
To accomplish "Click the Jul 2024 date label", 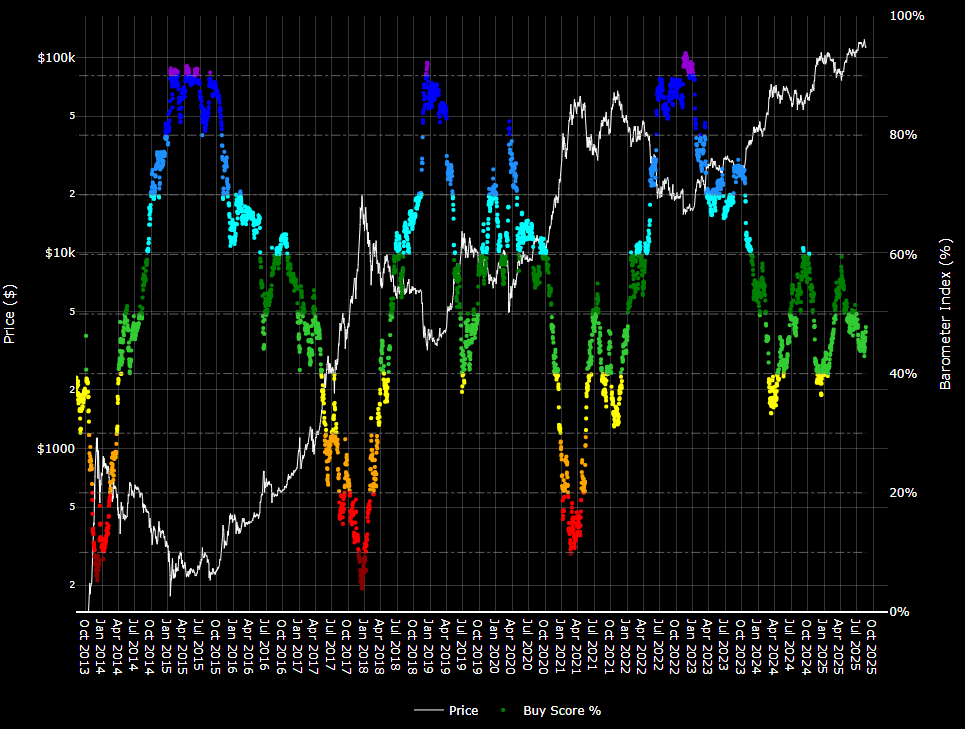I will (789, 647).
